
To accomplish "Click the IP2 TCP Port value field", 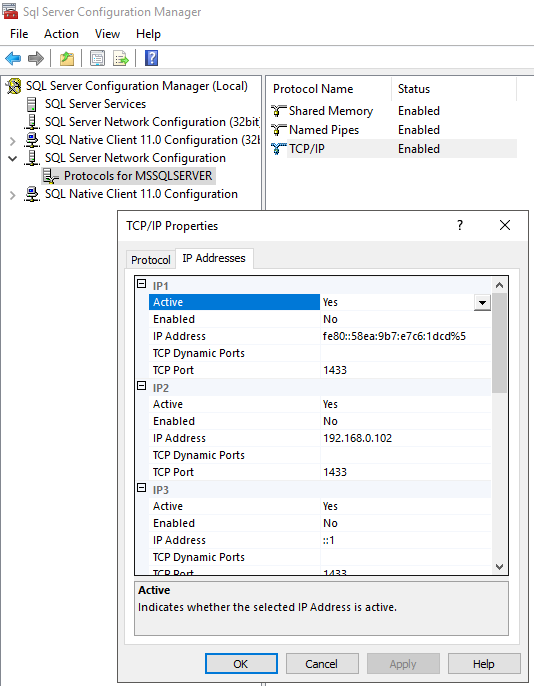I will 405,472.
